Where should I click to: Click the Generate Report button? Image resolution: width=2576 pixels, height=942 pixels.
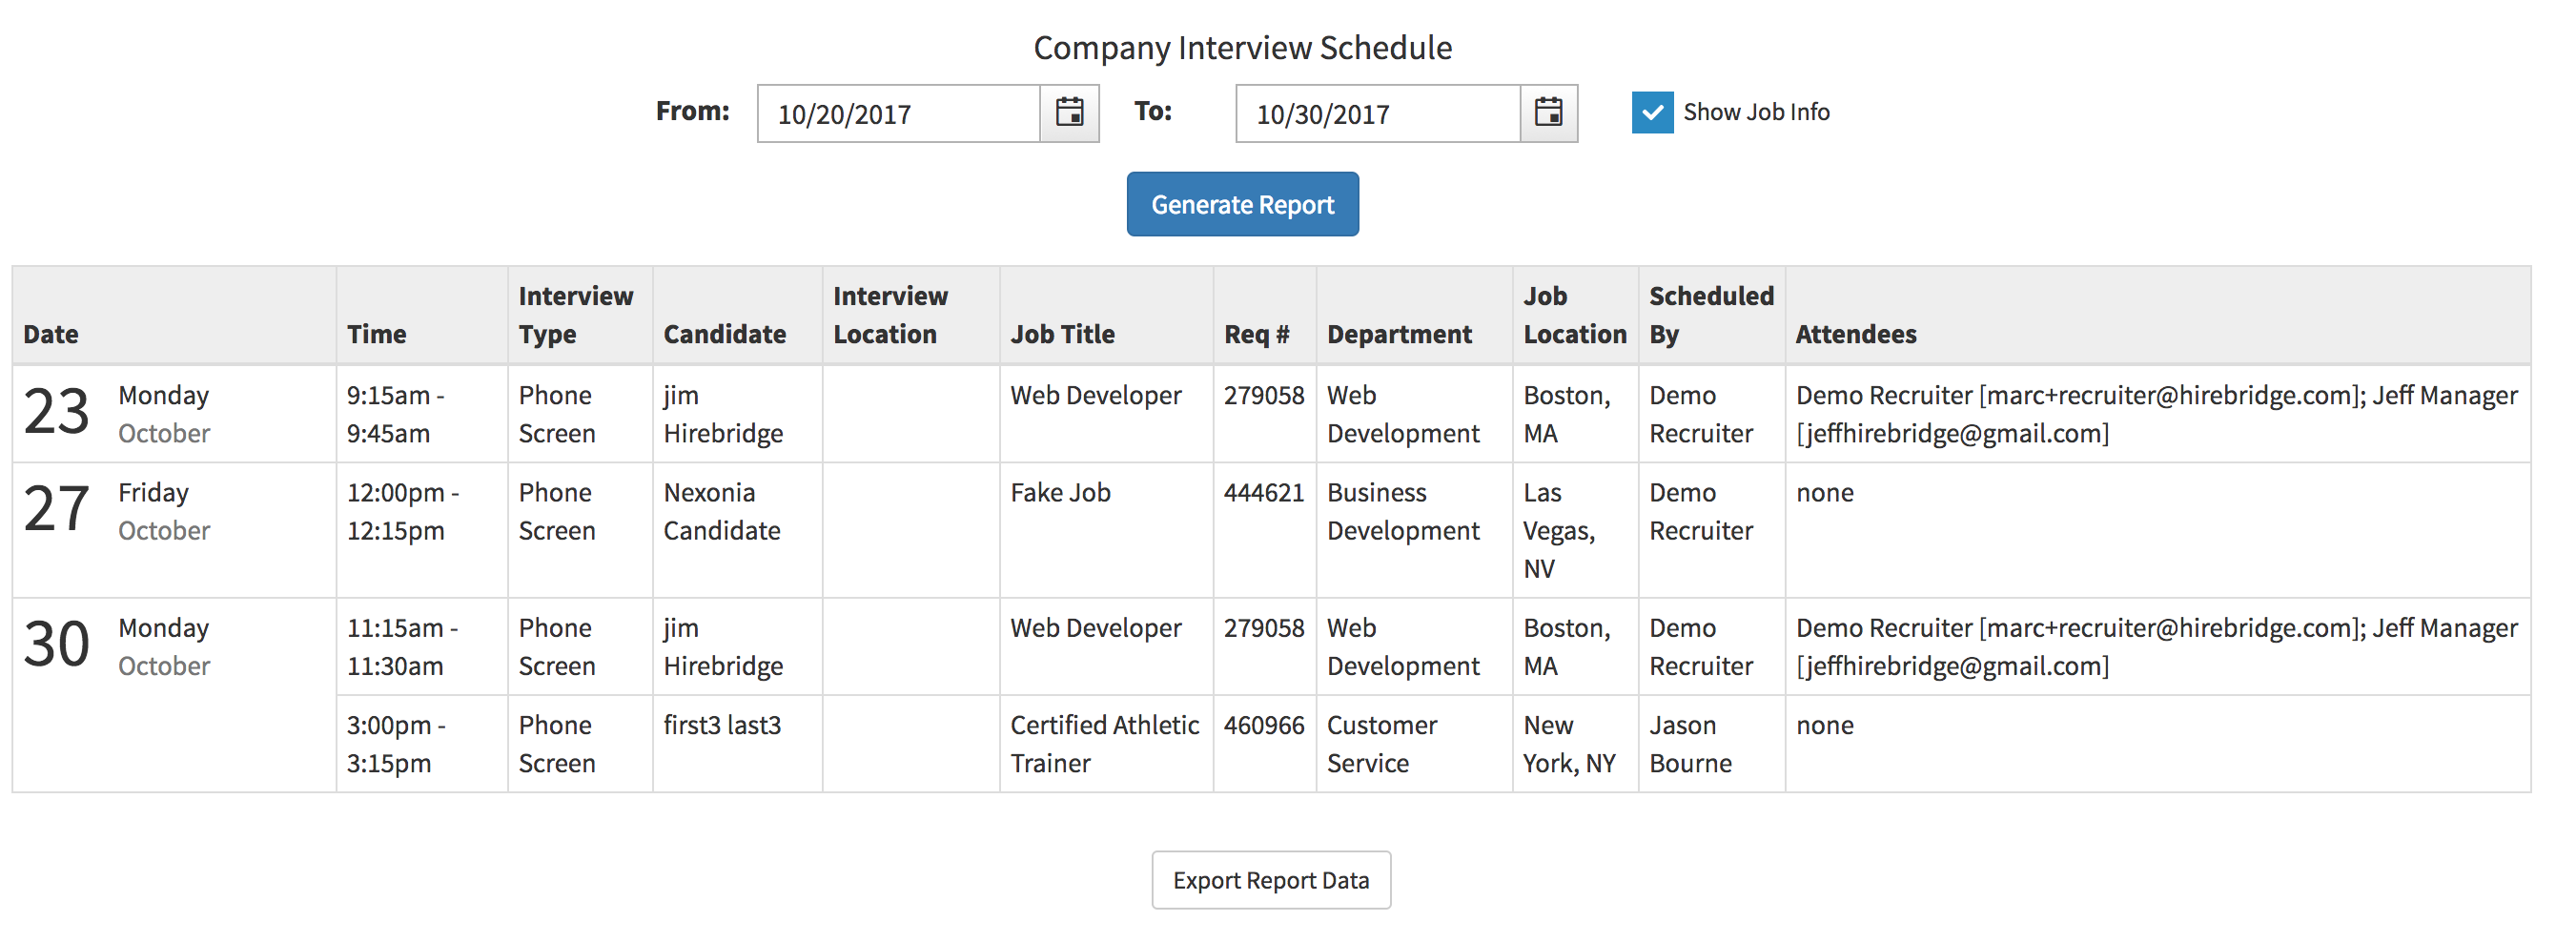[1242, 204]
